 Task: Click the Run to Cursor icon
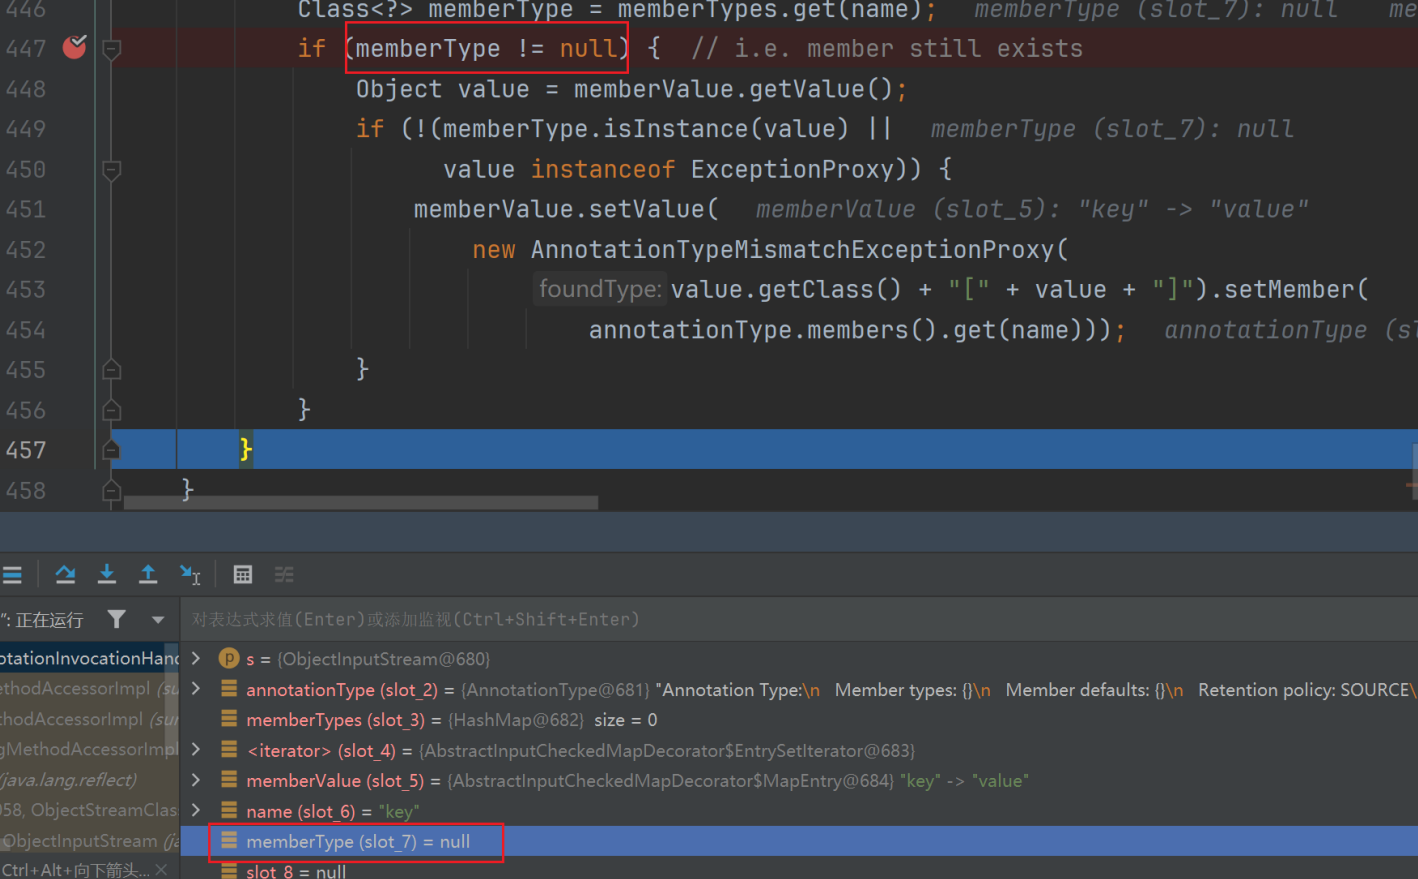pyautogui.click(x=190, y=574)
